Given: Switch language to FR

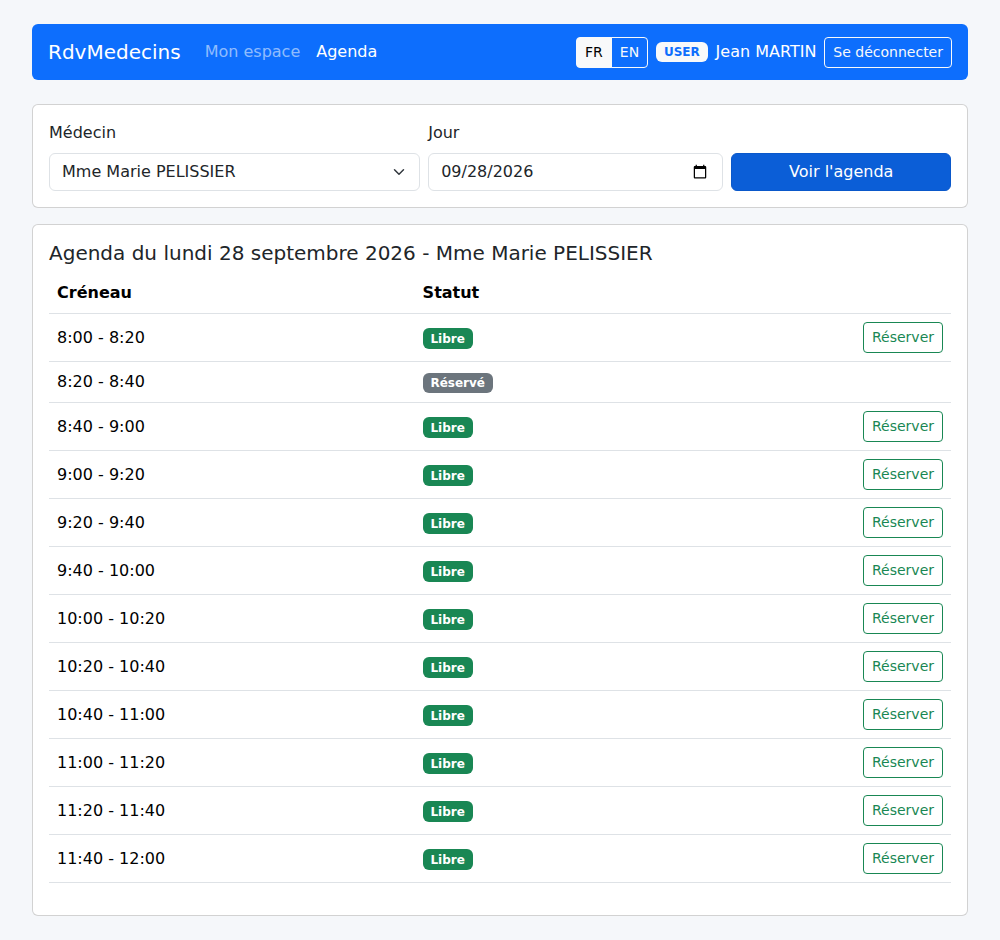Looking at the screenshot, I should point(594,52).
